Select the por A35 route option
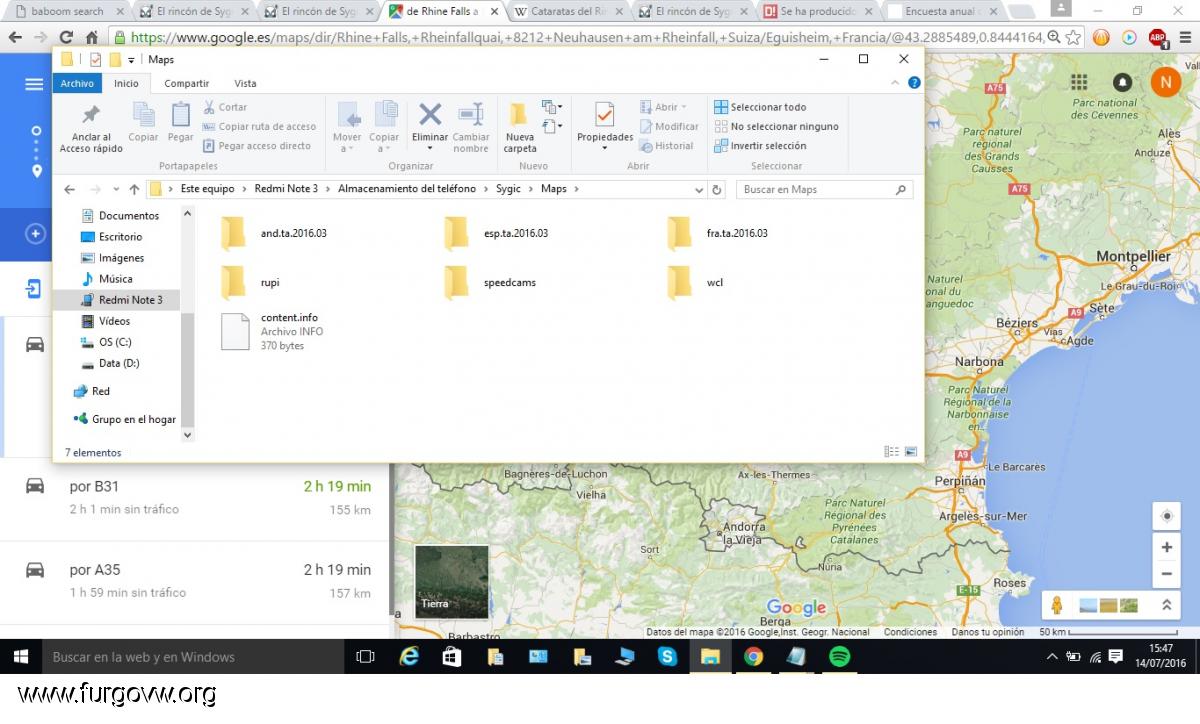 click(x=195, y=580)
